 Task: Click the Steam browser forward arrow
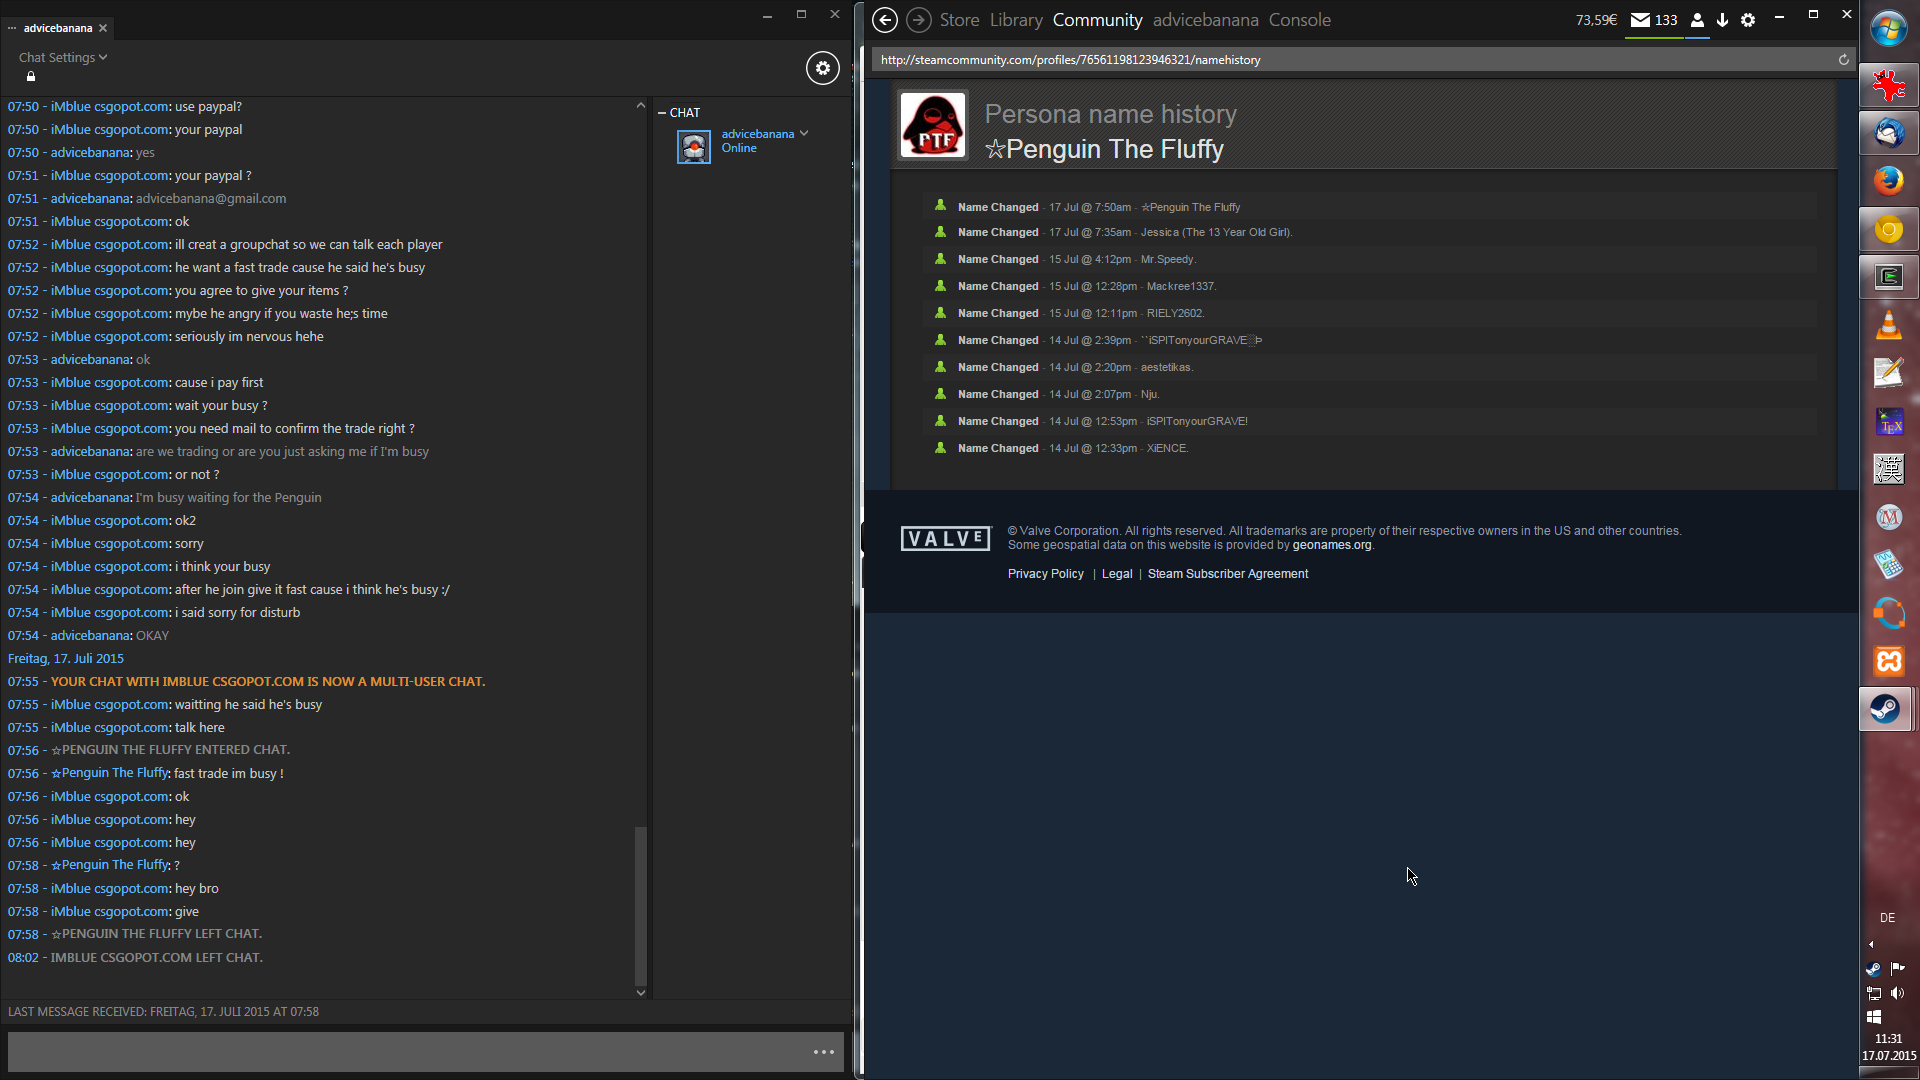coord(918,20)
